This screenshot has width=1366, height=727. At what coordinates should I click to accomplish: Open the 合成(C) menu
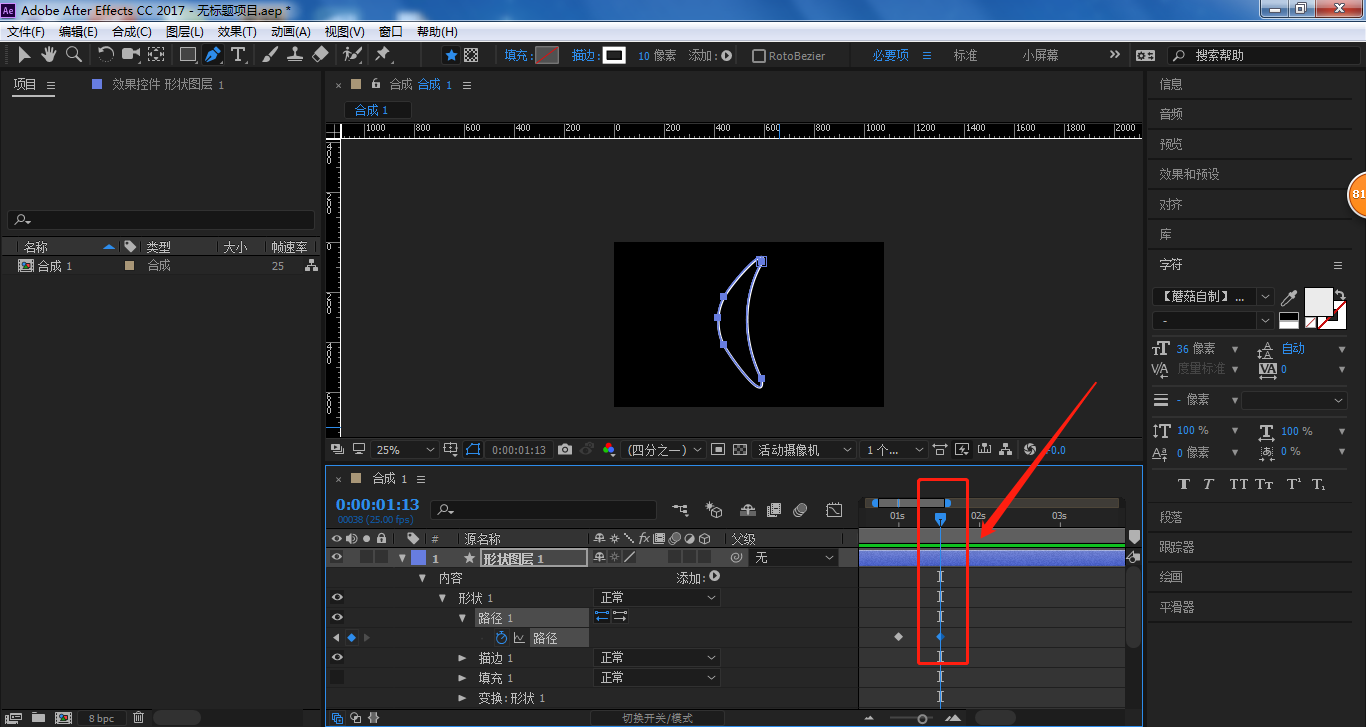132,32
